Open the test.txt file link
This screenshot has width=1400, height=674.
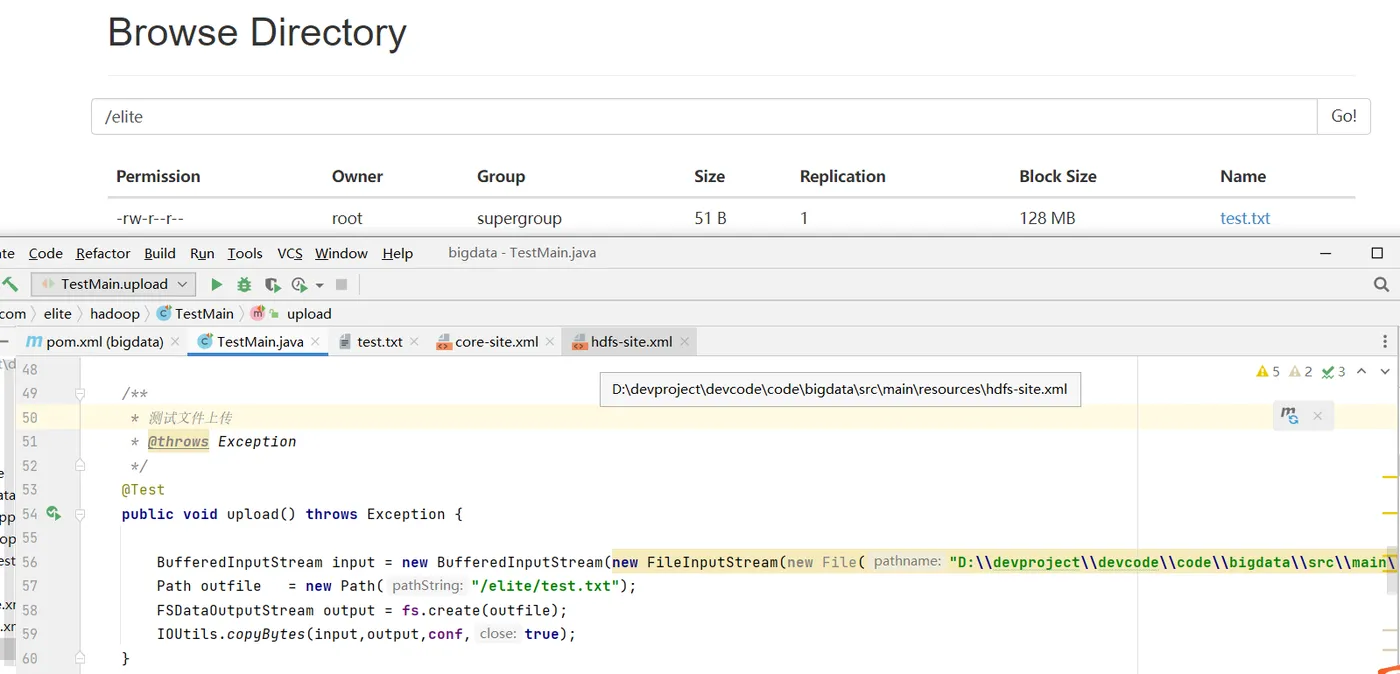coord(1245,218)
